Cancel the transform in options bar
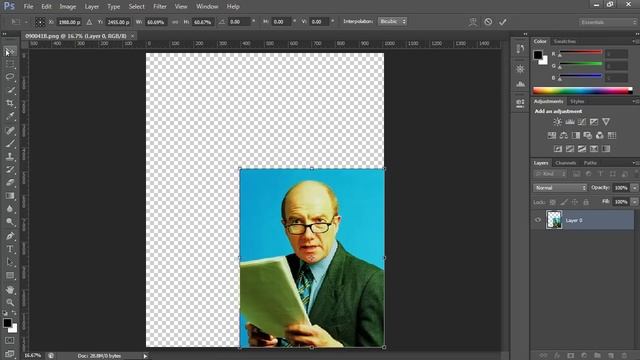Screen dimensions: 640x360 [x=488, y=22]
